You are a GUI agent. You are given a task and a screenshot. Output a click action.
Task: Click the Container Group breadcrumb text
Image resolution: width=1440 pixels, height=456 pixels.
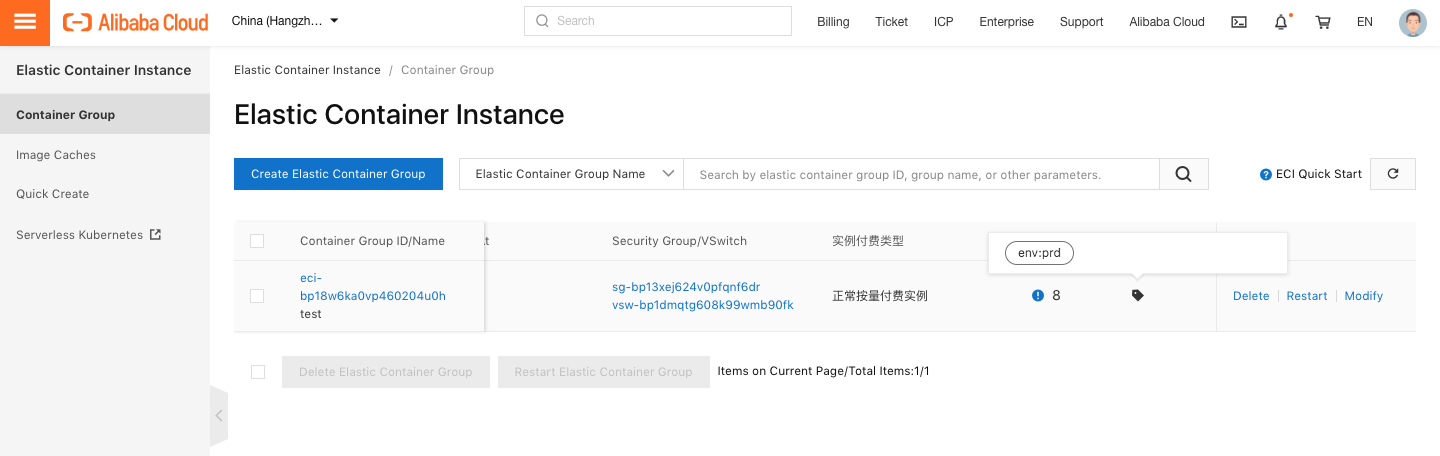[x=447, y=70]
